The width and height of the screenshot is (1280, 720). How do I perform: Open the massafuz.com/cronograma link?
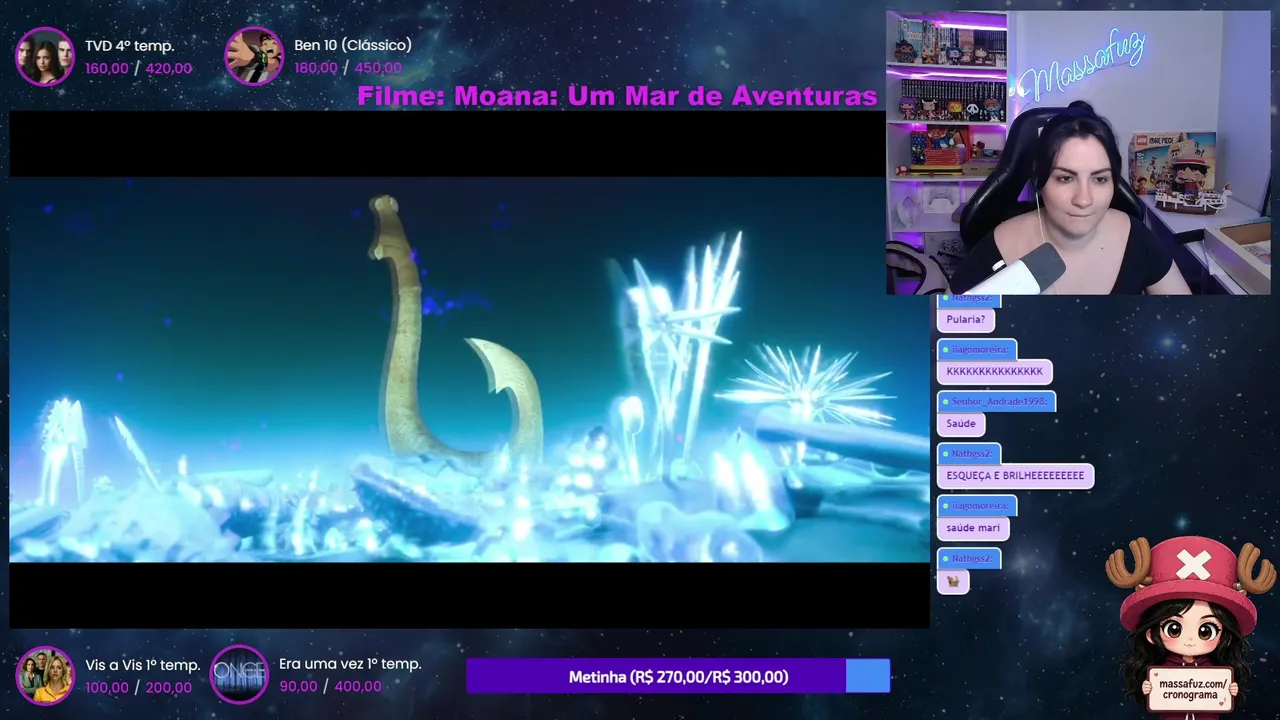(x=1191, y=688)
